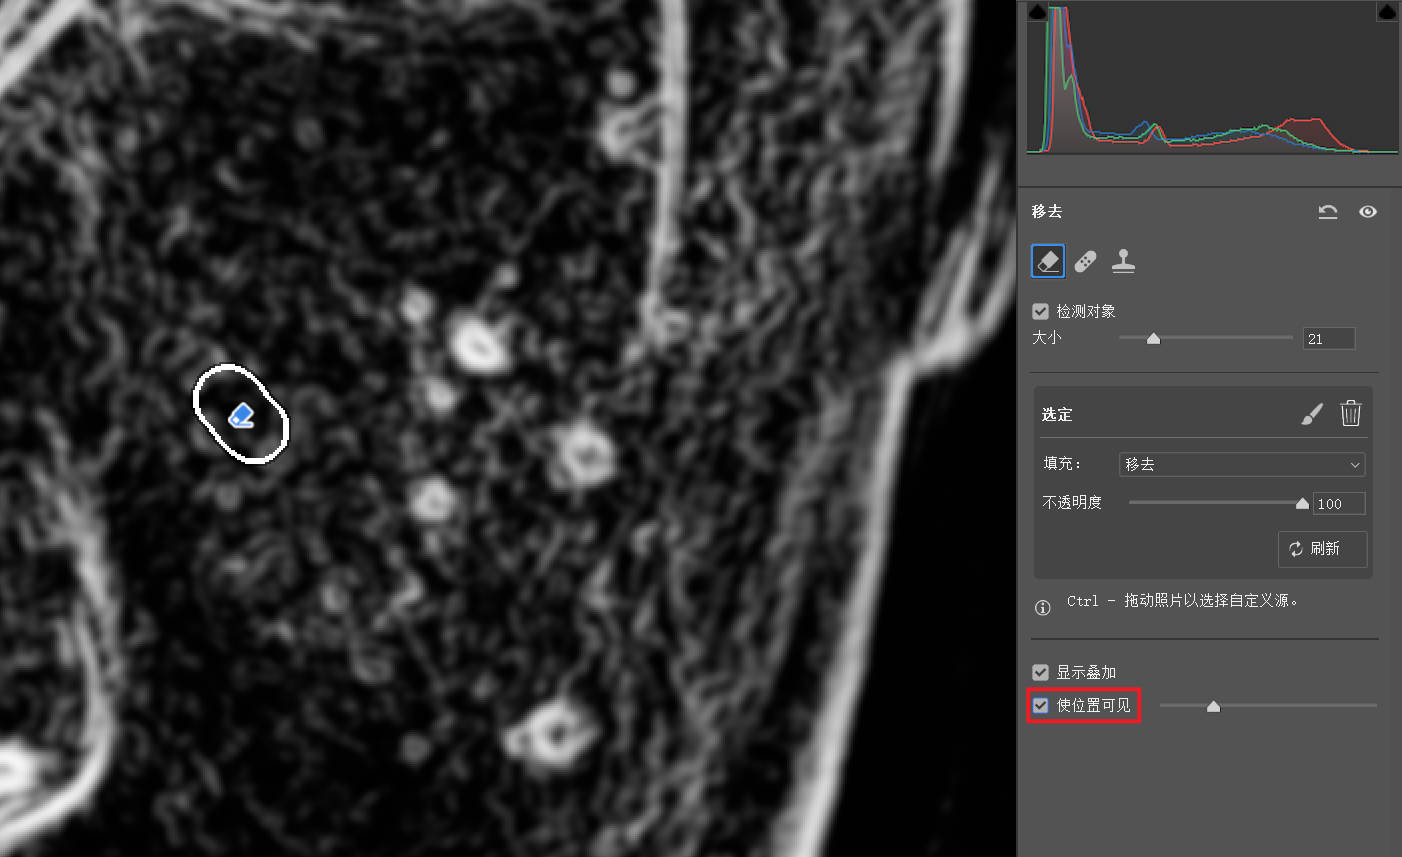Adjust the 使位置可见 threshold slider

tap(1213, 706)
